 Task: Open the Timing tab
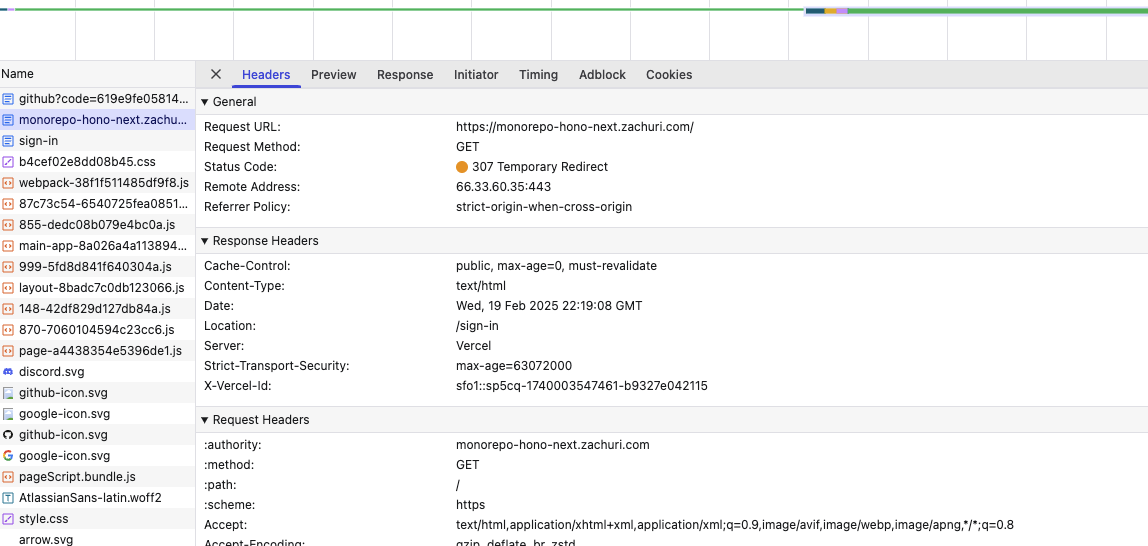click(x=538, y=75)
